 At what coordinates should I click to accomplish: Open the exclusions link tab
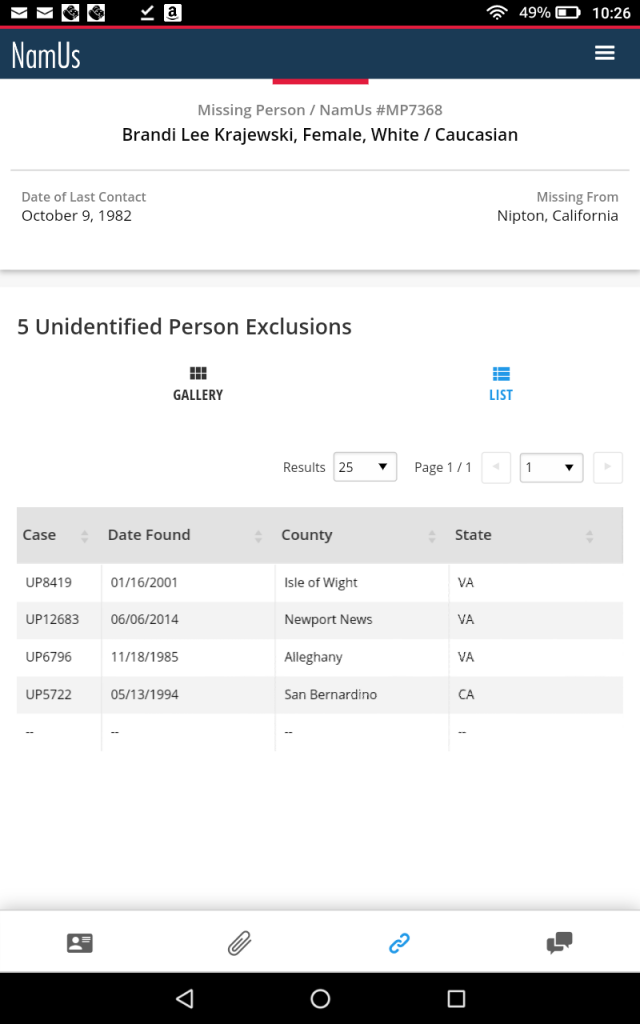click(x=399, y=942)
